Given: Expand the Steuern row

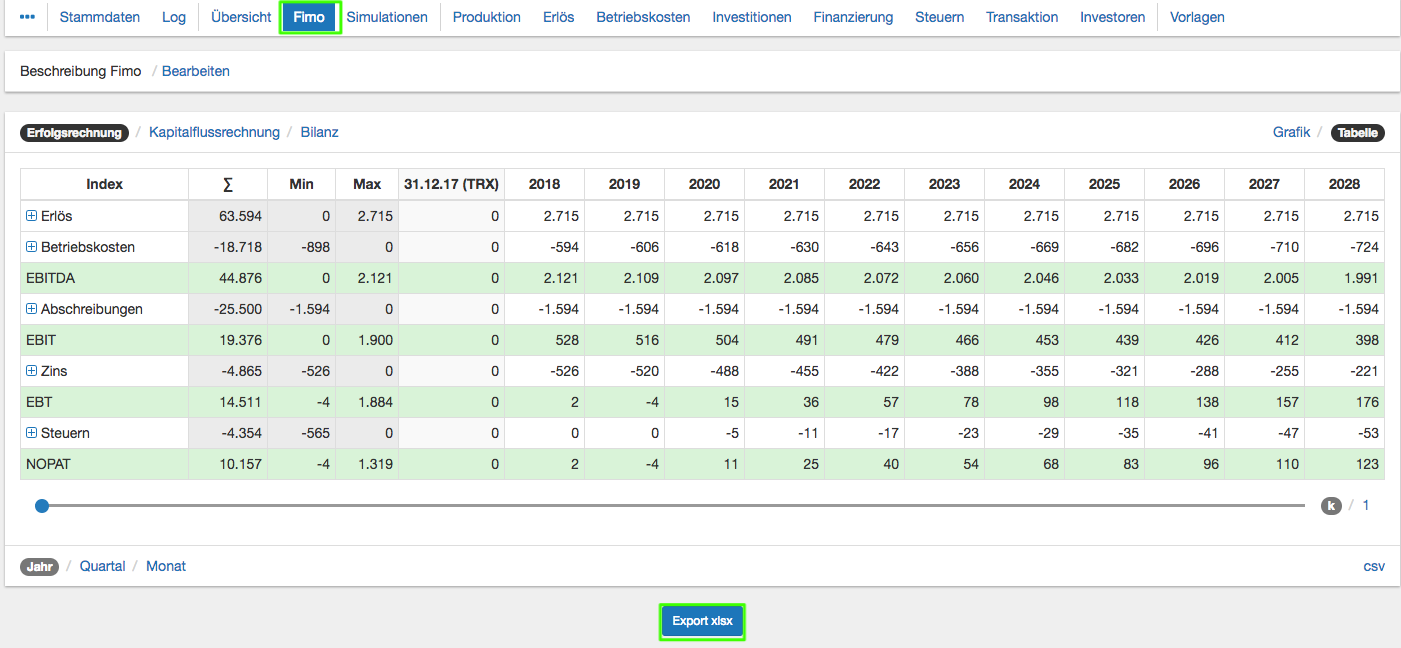Looking at the screenshot, I should point(31,433).
